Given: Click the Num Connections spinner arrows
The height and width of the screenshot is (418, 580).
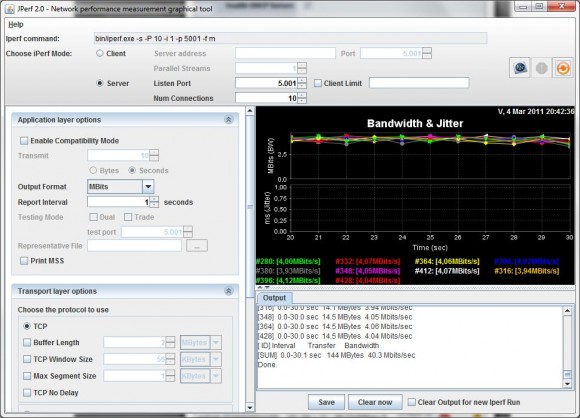Looking at the screenshot, I should pos(302,98).
